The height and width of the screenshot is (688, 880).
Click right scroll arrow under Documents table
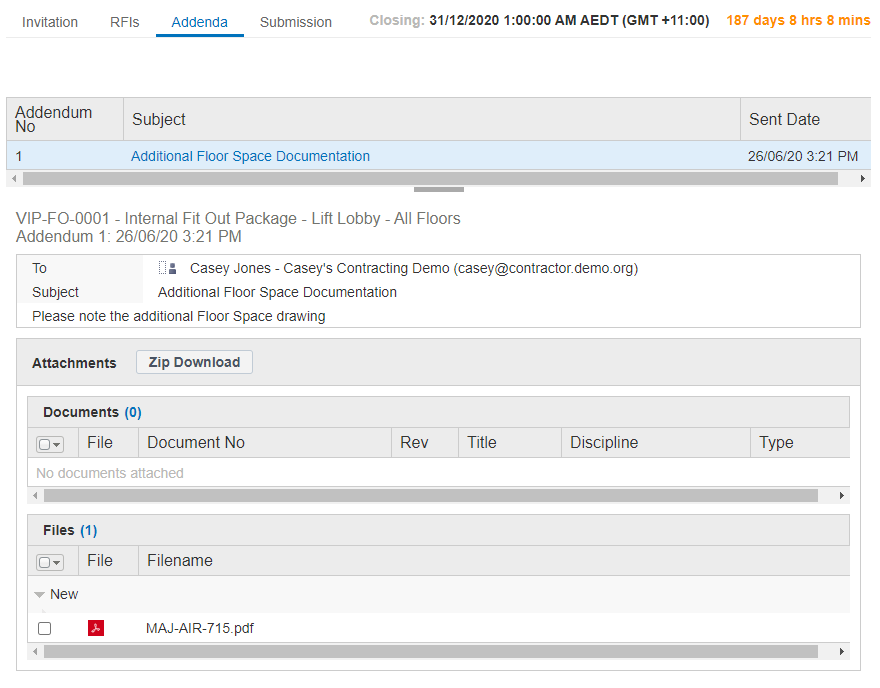[842, 496]
